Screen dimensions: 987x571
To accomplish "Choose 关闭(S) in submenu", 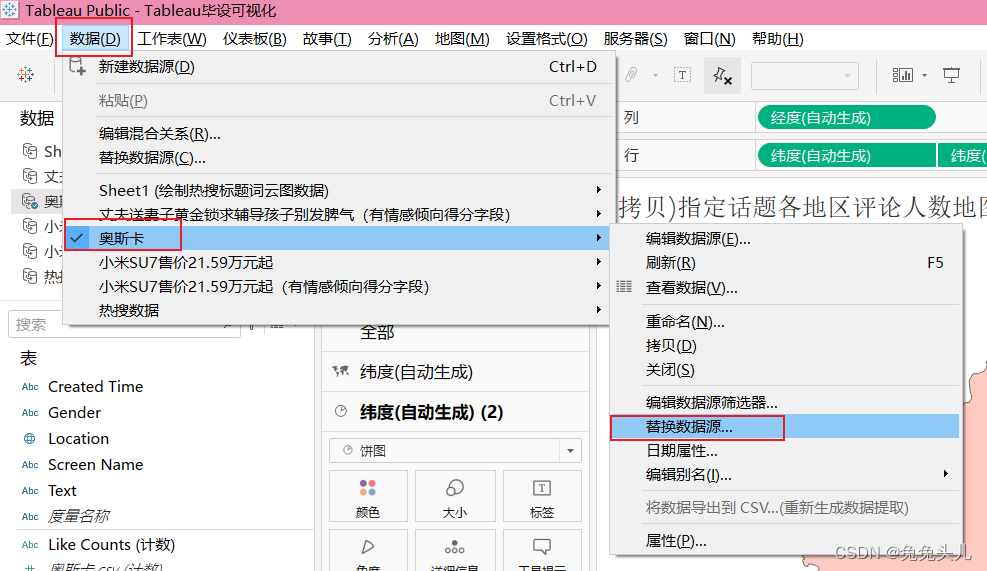I will tap(785, 370).
